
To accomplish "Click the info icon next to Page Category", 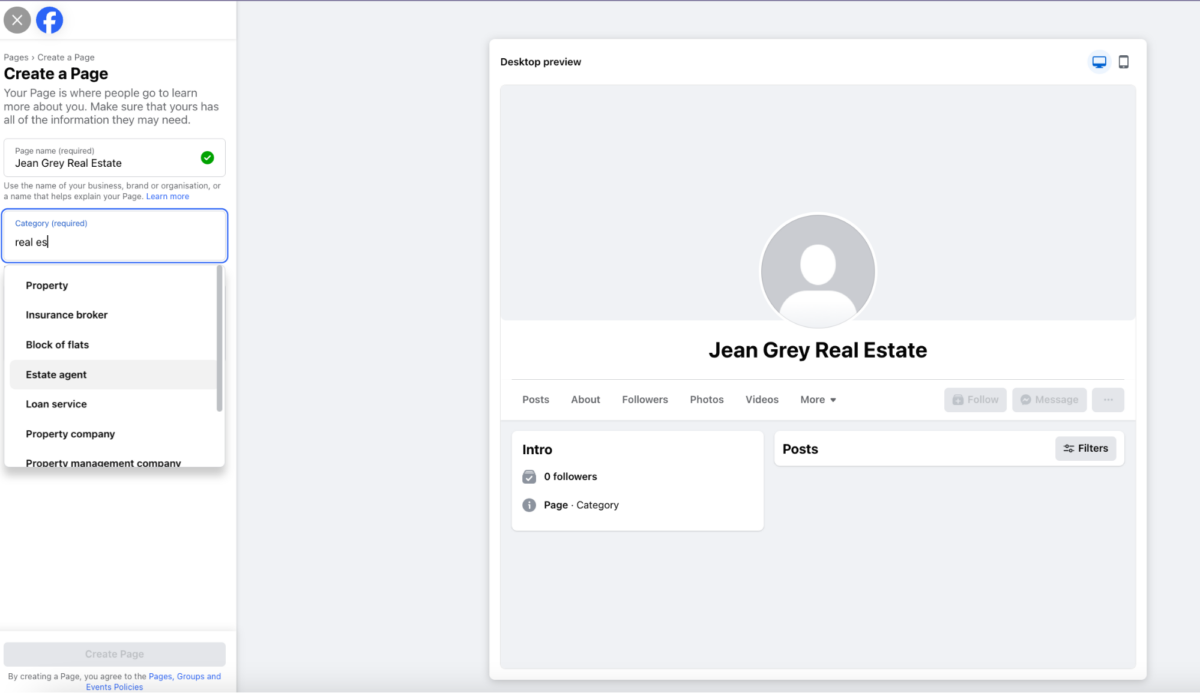I will tap(529, 505).
